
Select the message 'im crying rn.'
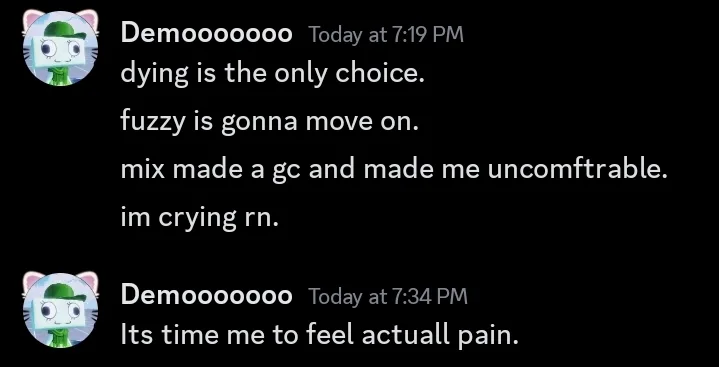click(199, 217)
